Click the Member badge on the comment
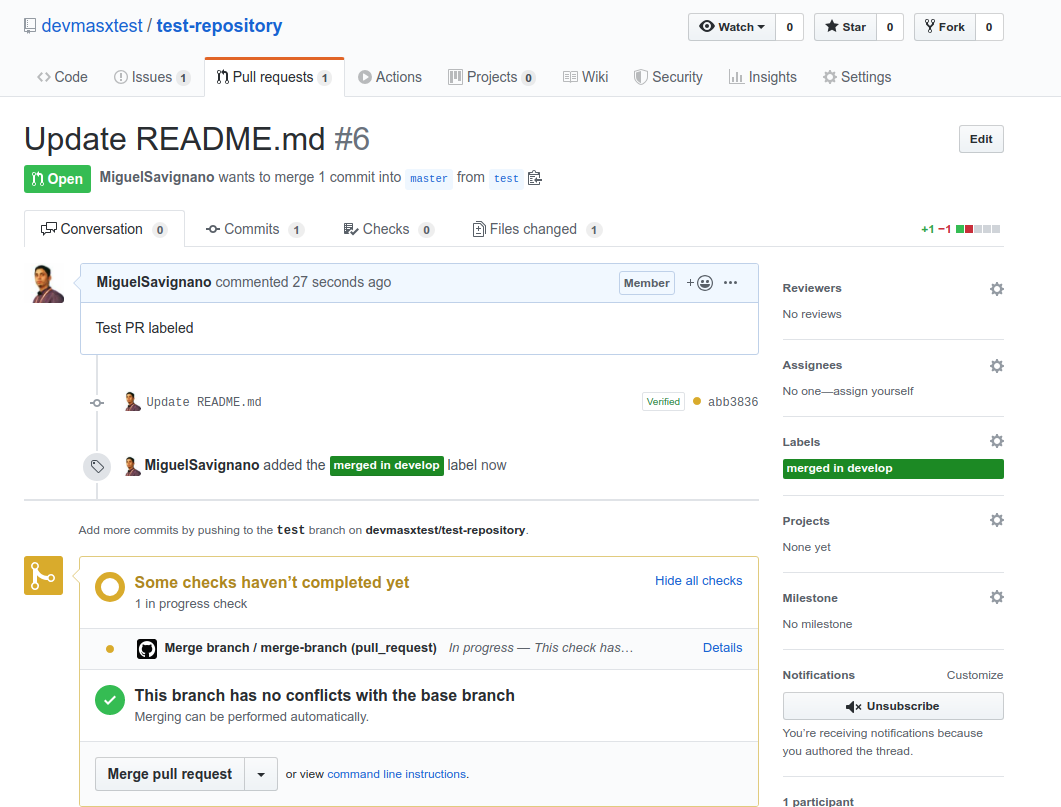1061x807 pixels. click(x=646, y=283)
